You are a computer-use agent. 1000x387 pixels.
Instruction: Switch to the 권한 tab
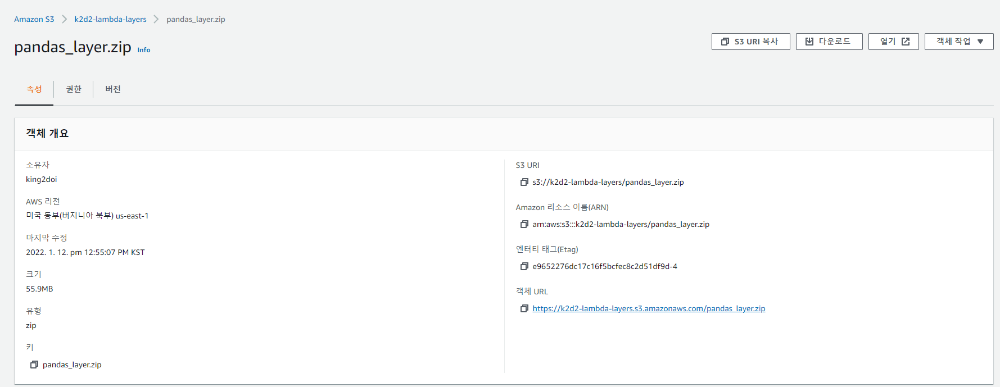[x=73, y=90]
